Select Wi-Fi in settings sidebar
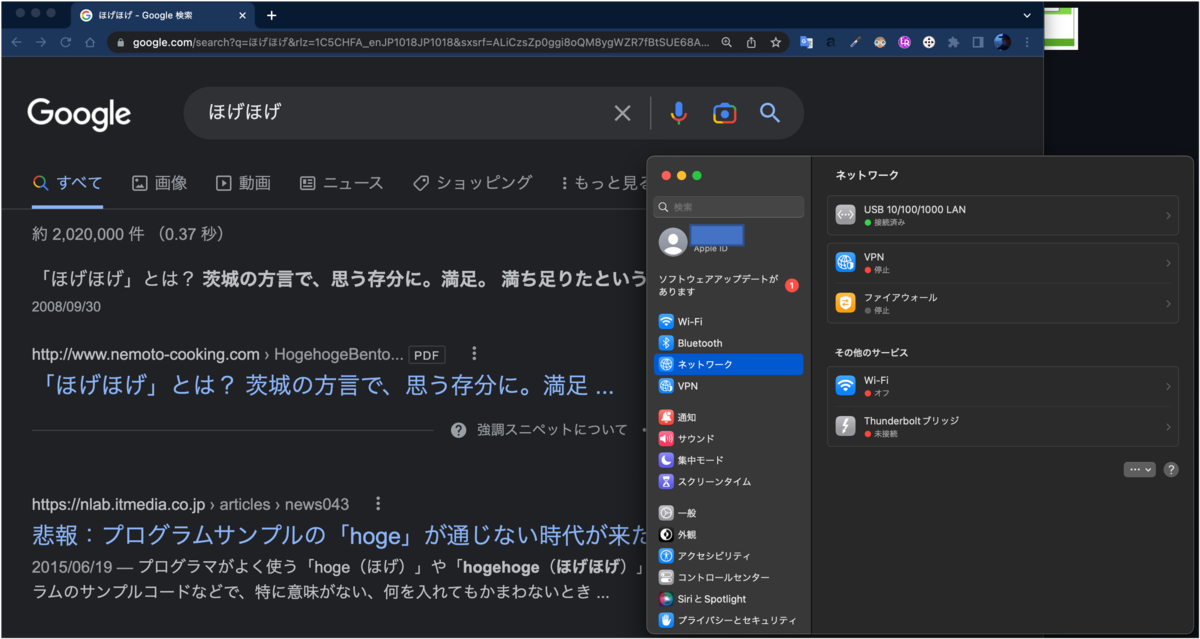Viewport: 1200px width, 639px height. coord(729,321)
